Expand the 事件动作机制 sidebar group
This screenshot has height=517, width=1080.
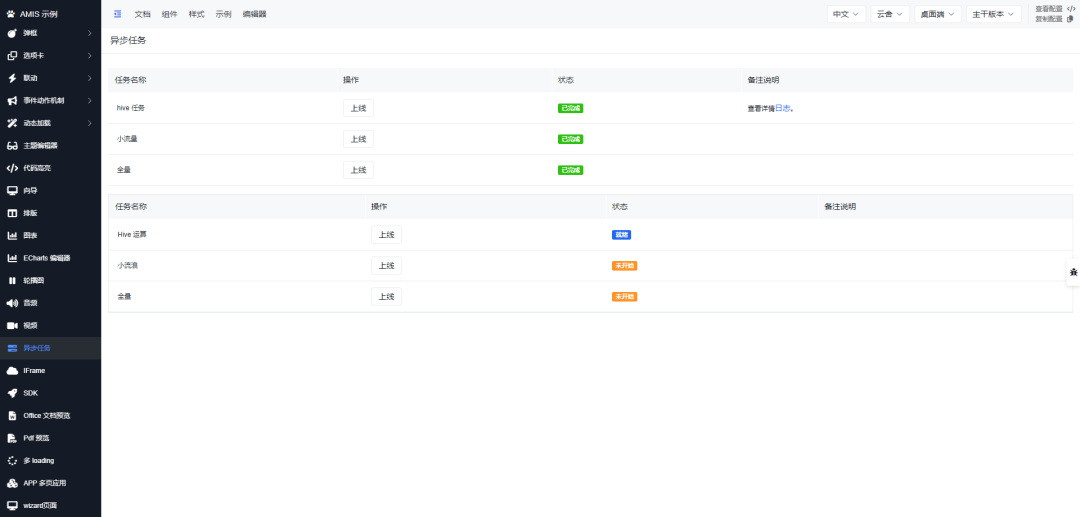pyautogui.click(x=89, y=100)
